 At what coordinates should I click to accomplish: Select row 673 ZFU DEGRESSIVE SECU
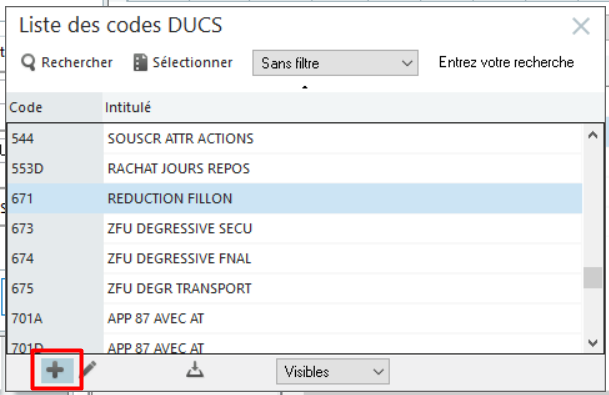295,228
